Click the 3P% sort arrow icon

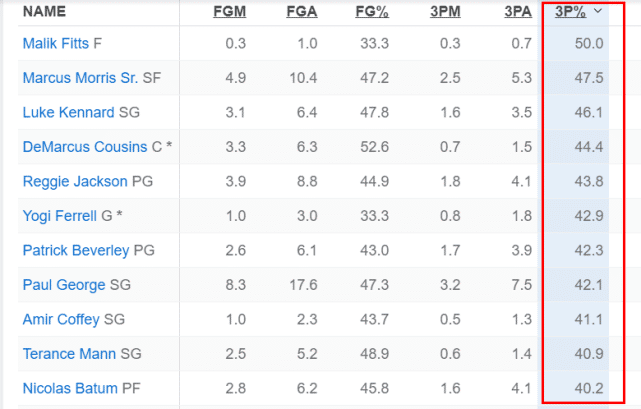(x=598, y=11)
